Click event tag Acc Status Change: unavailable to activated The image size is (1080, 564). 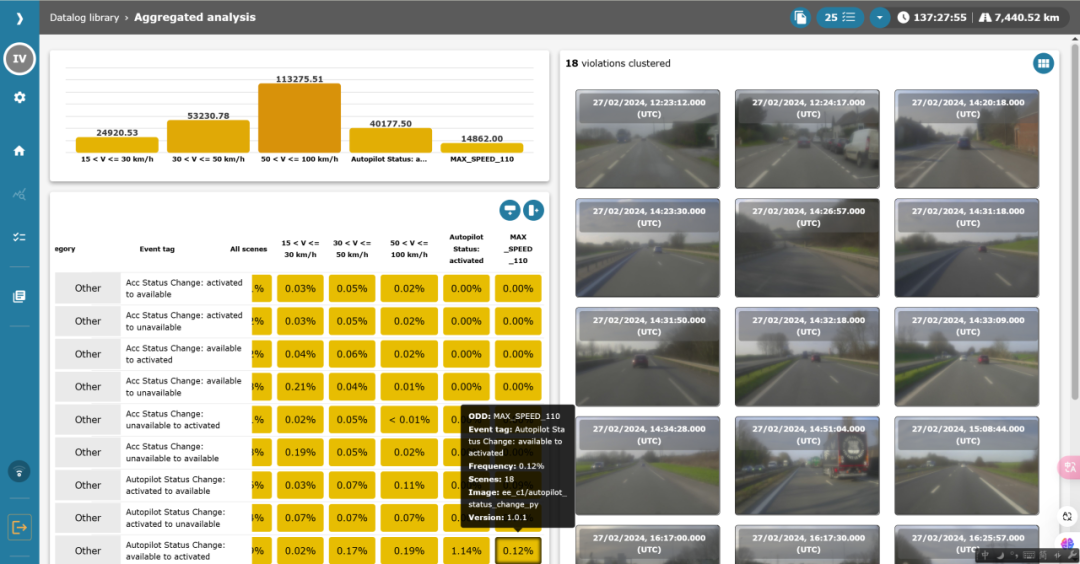[173, 419]
